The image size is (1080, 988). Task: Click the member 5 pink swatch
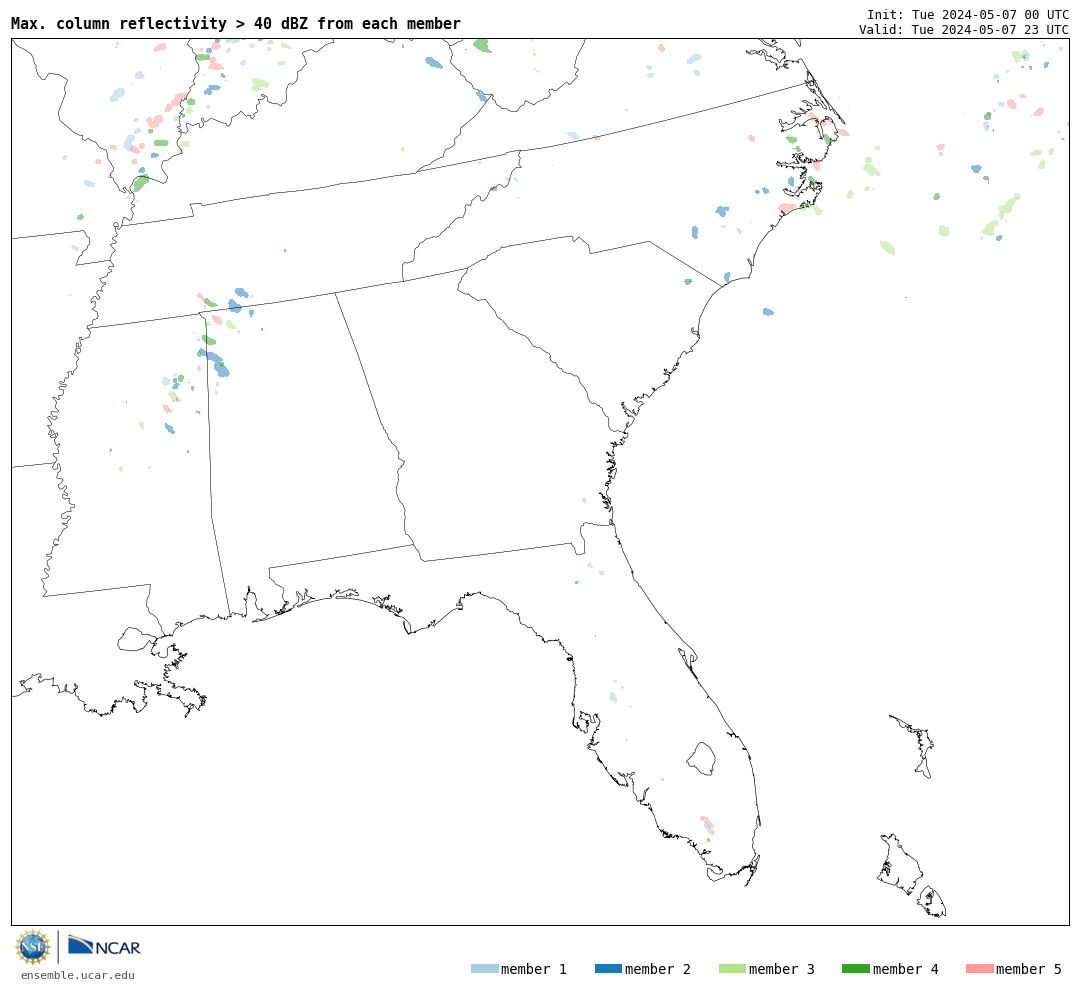coord(979,969)
